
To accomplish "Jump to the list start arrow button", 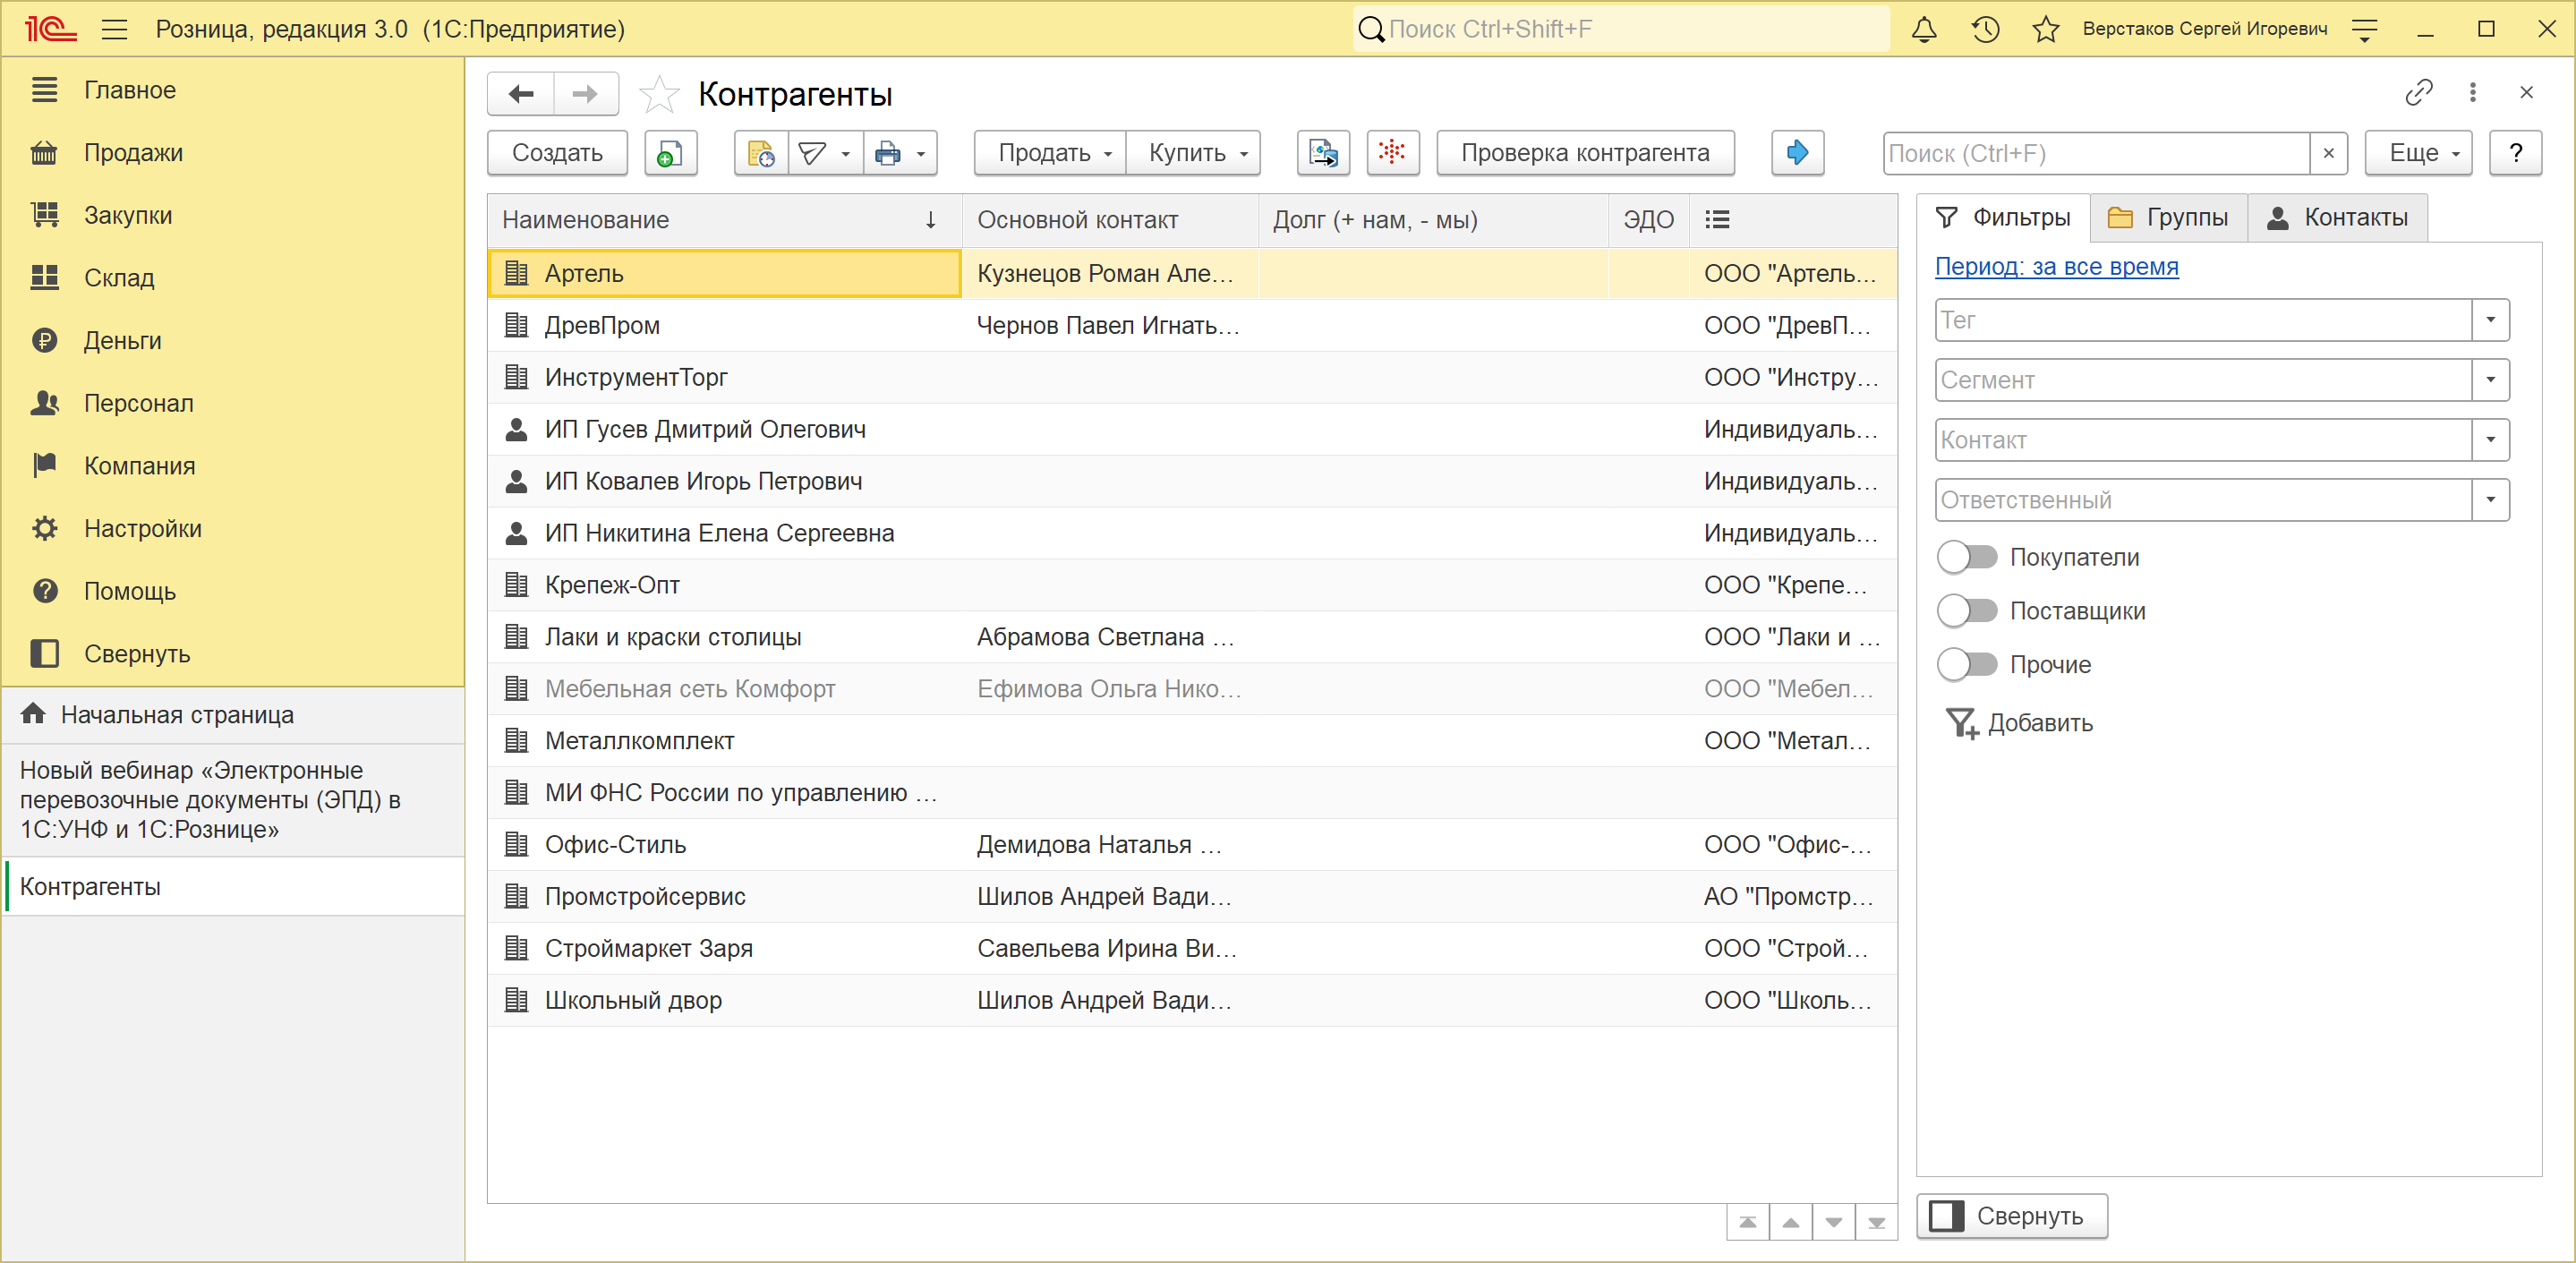I will tap(1747, 1222).
